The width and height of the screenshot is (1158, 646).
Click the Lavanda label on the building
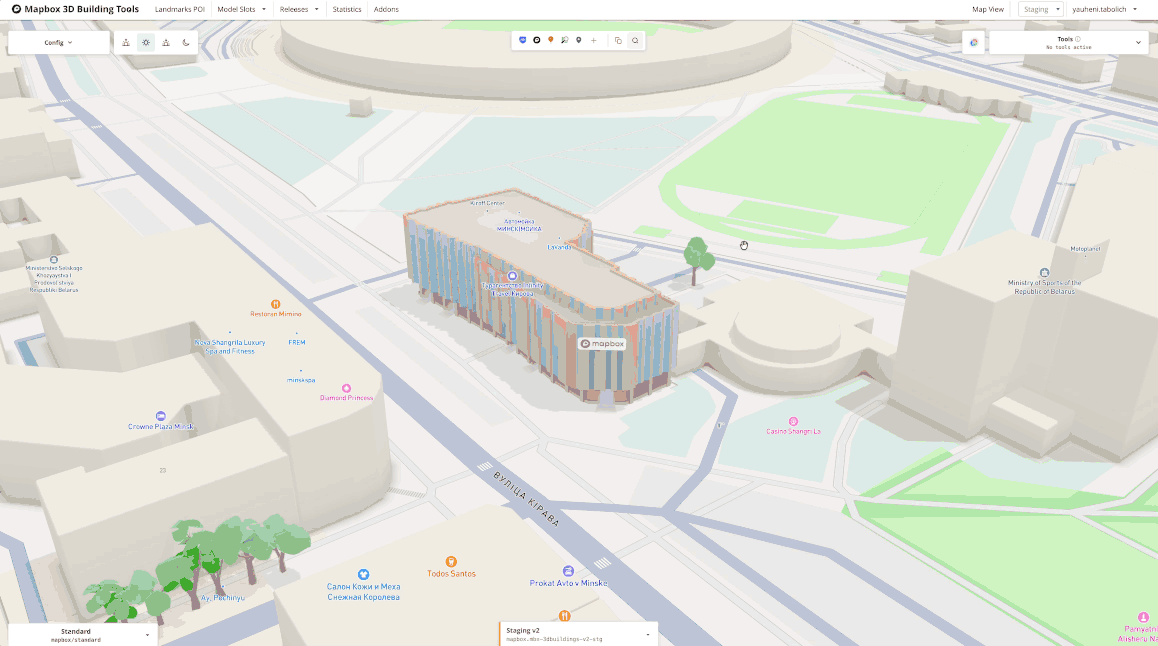[x=559, y=247]
